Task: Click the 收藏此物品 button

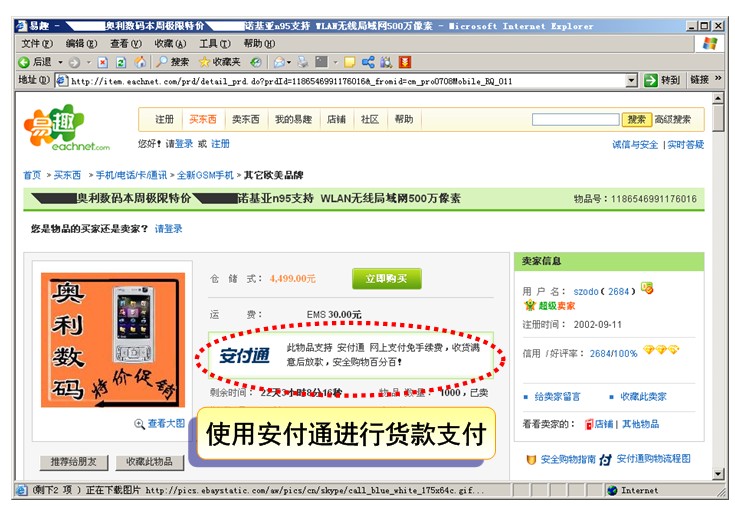Action: 150,462
